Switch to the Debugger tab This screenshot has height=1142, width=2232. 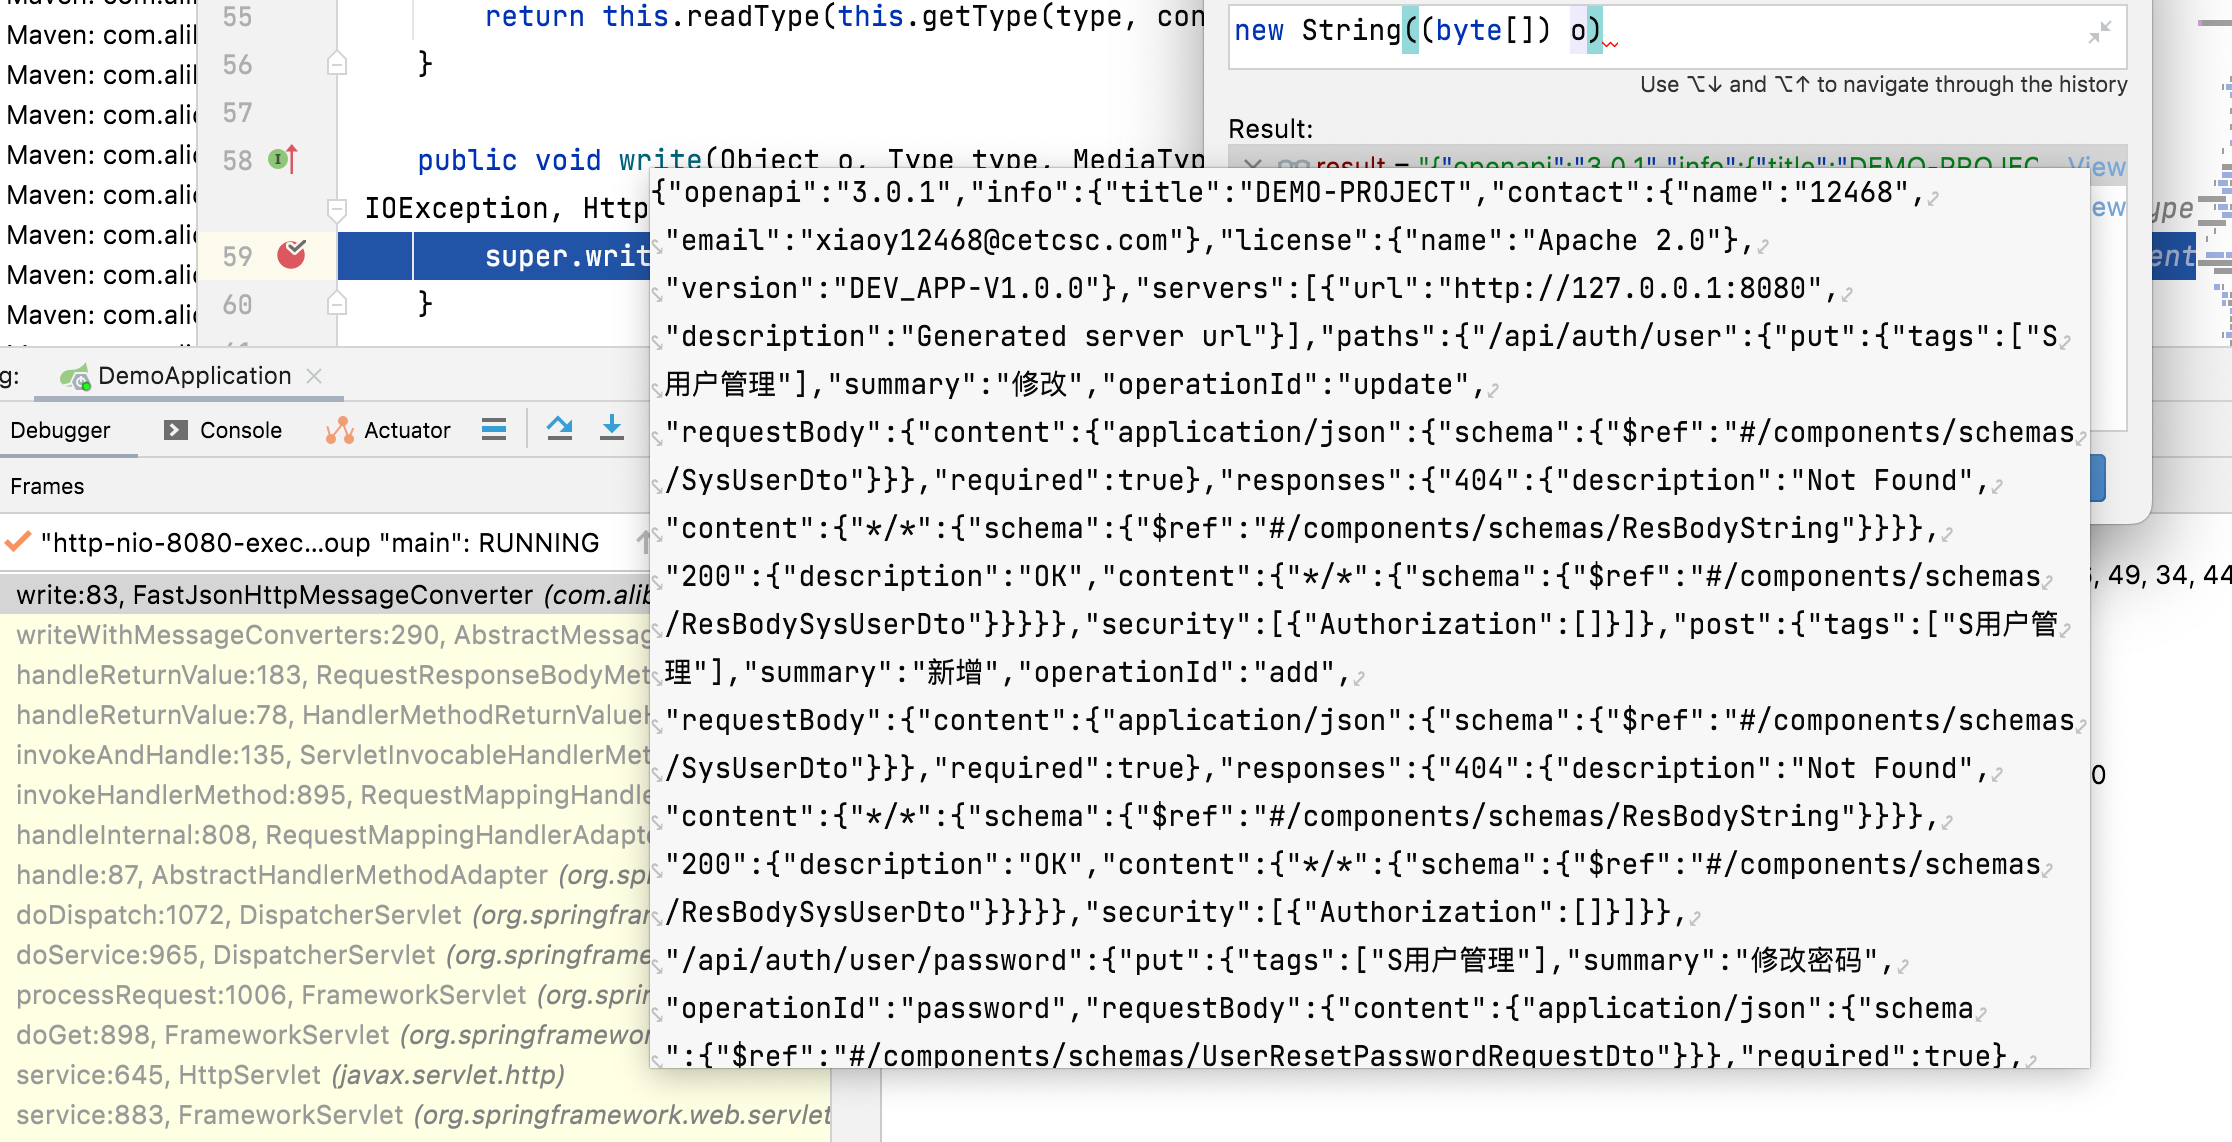(x=60, y=430)
